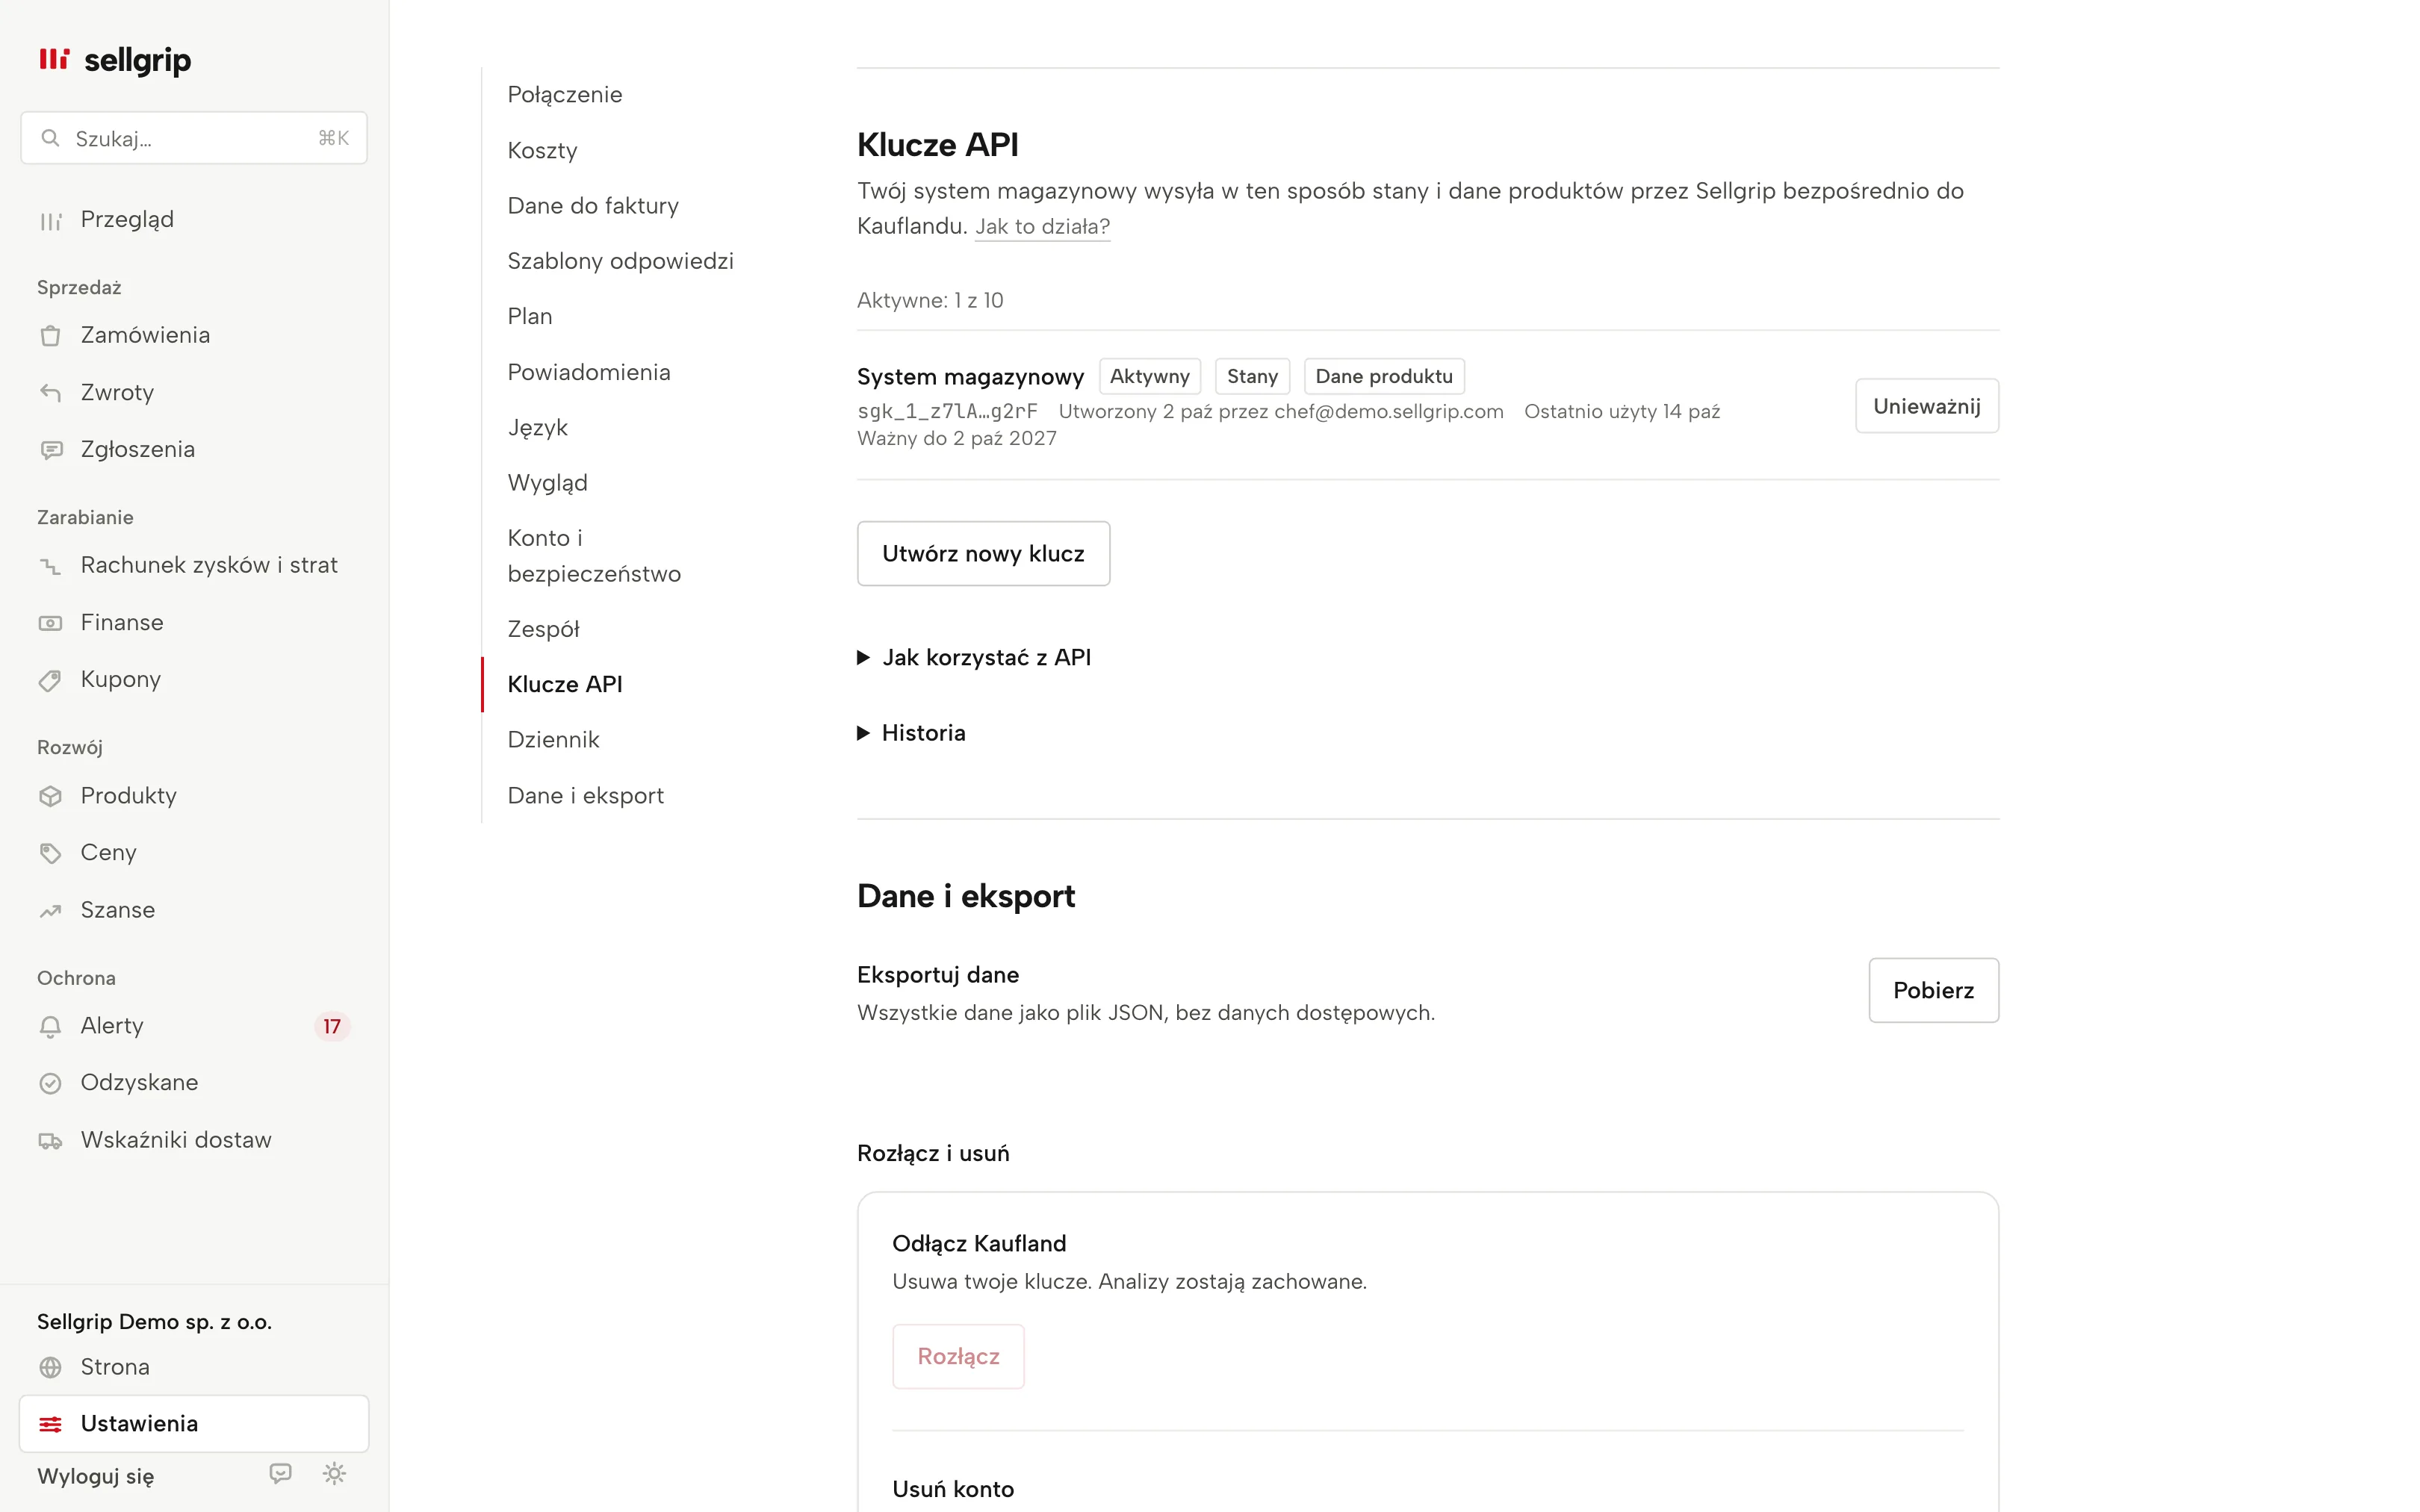The image size is (2420, 1512).
Task: Click the Finanse banknote icon
Action: pyautogui.click(x=50, y=623)
